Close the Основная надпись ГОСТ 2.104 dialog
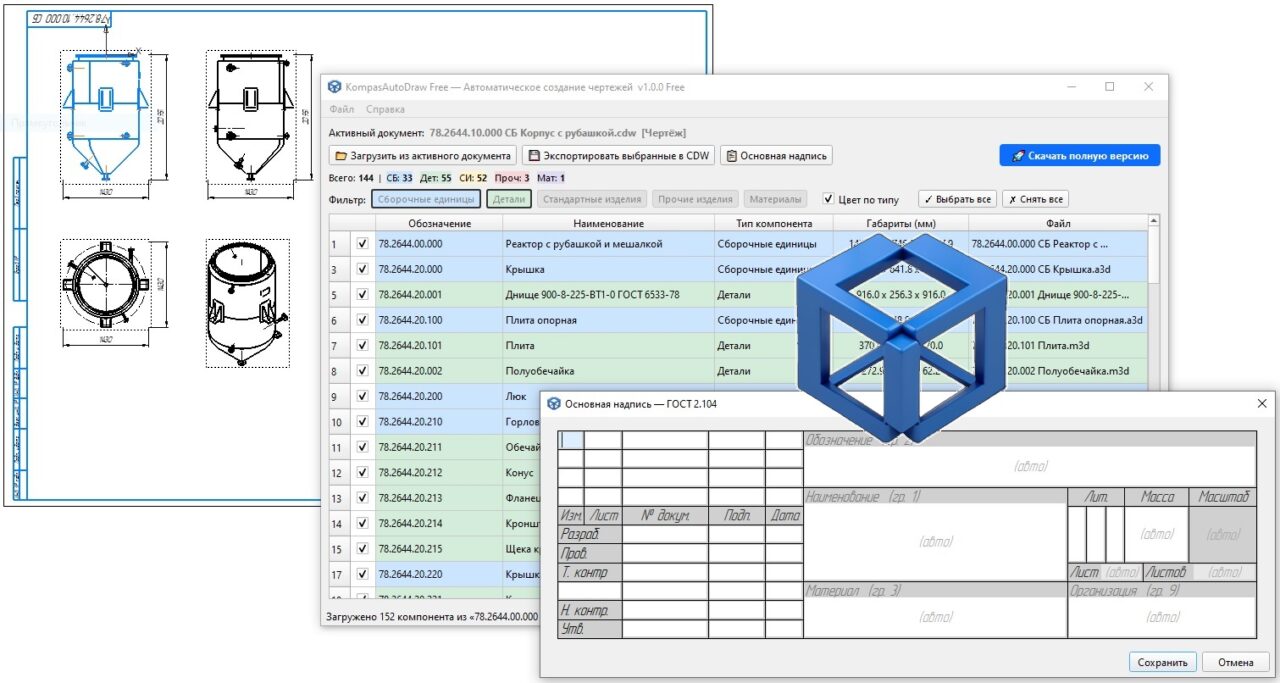 coord(1261,403)
